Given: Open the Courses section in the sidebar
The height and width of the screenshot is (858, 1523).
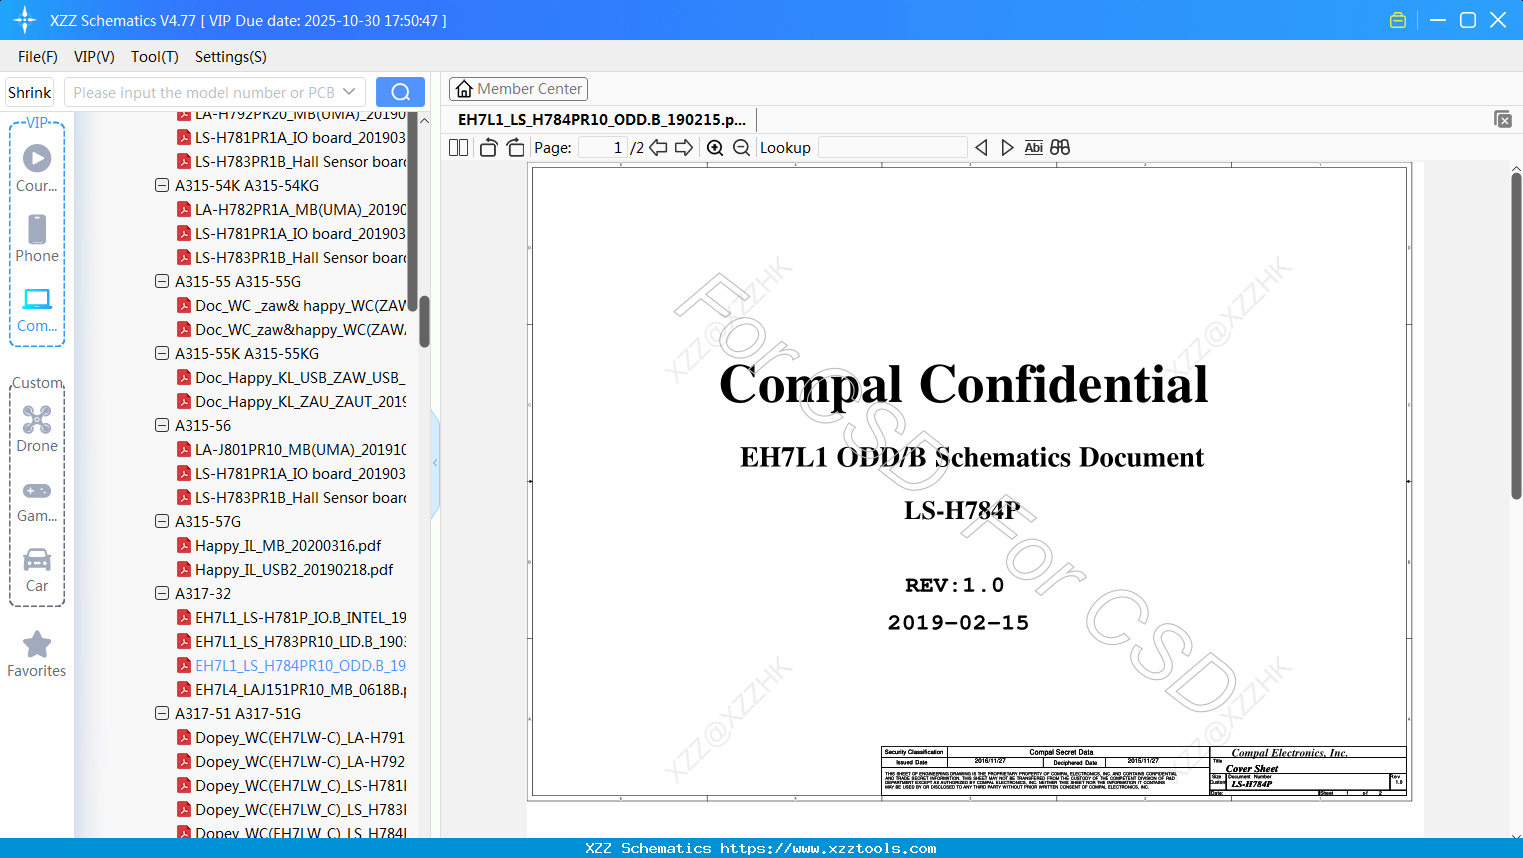Looking at the screenshot, I should (x=37, y=169).
